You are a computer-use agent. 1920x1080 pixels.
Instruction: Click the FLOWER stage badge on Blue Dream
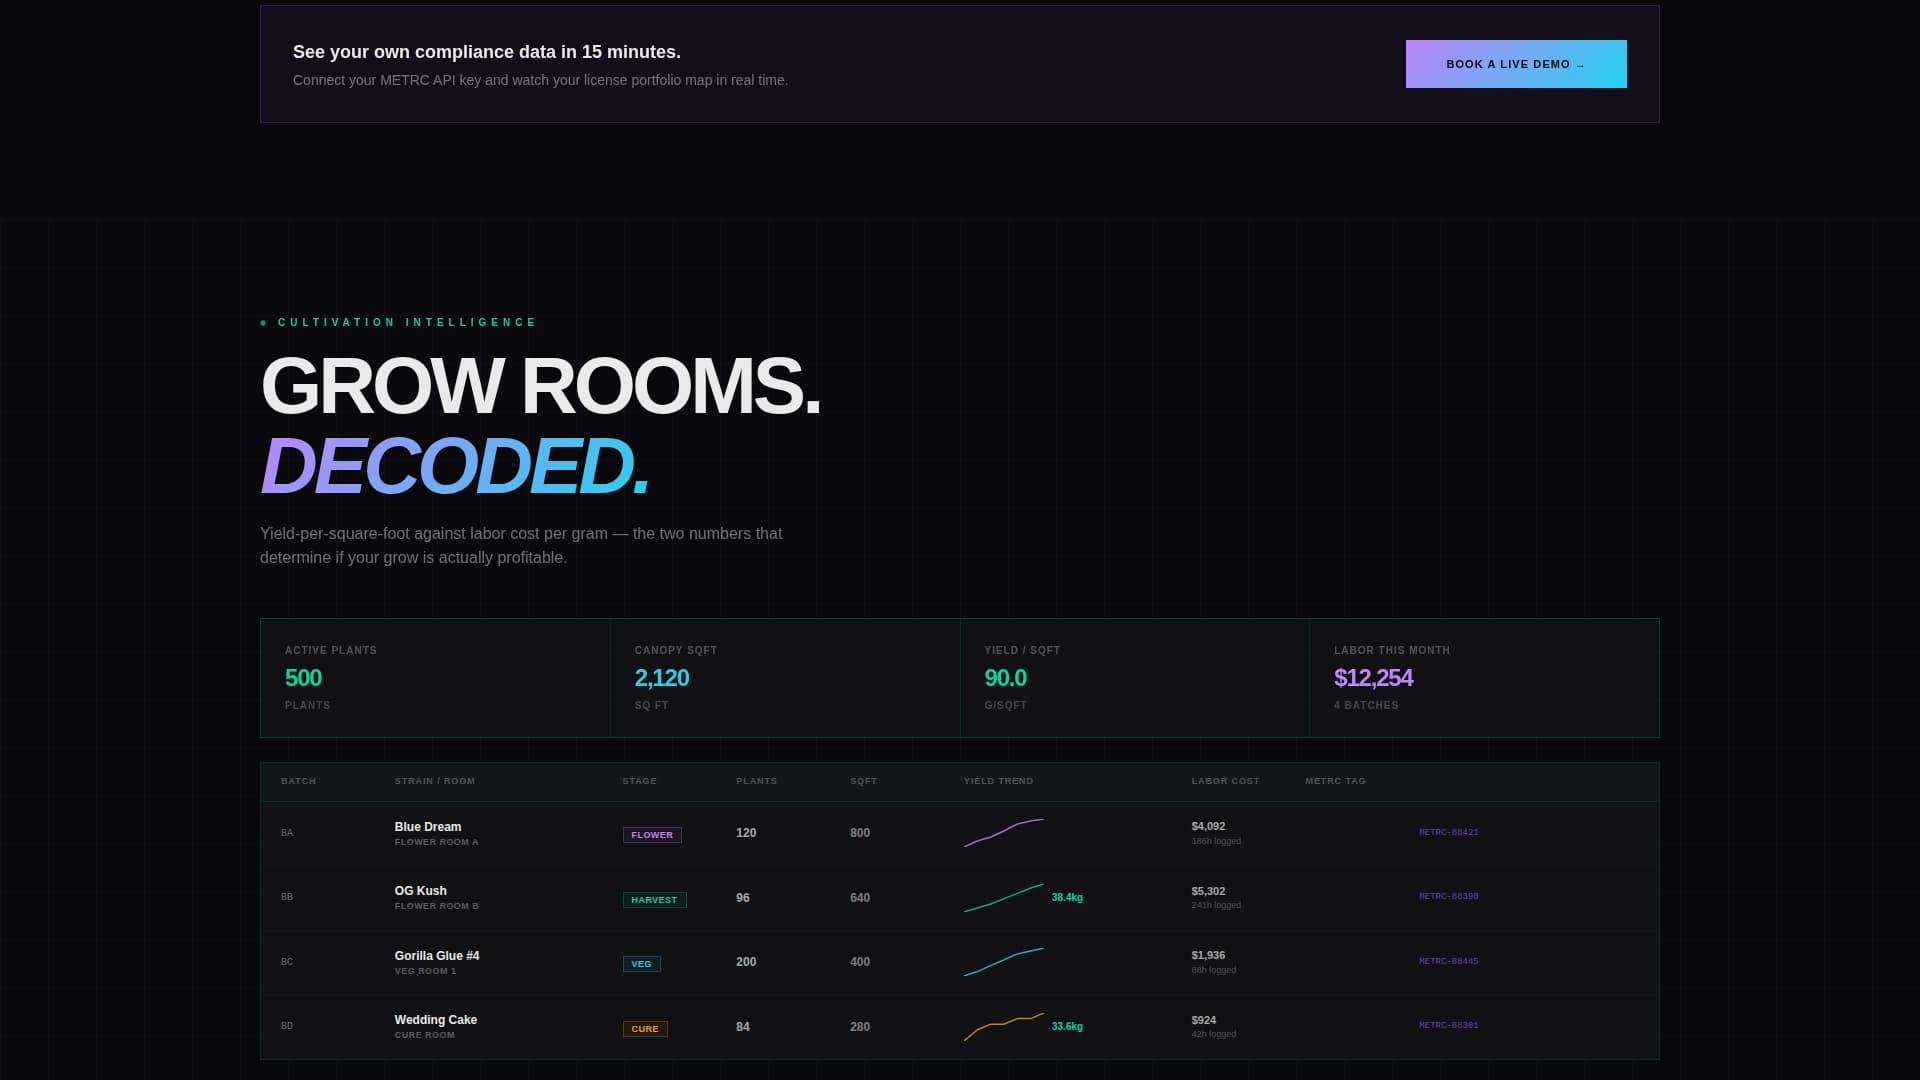(652, 834)
